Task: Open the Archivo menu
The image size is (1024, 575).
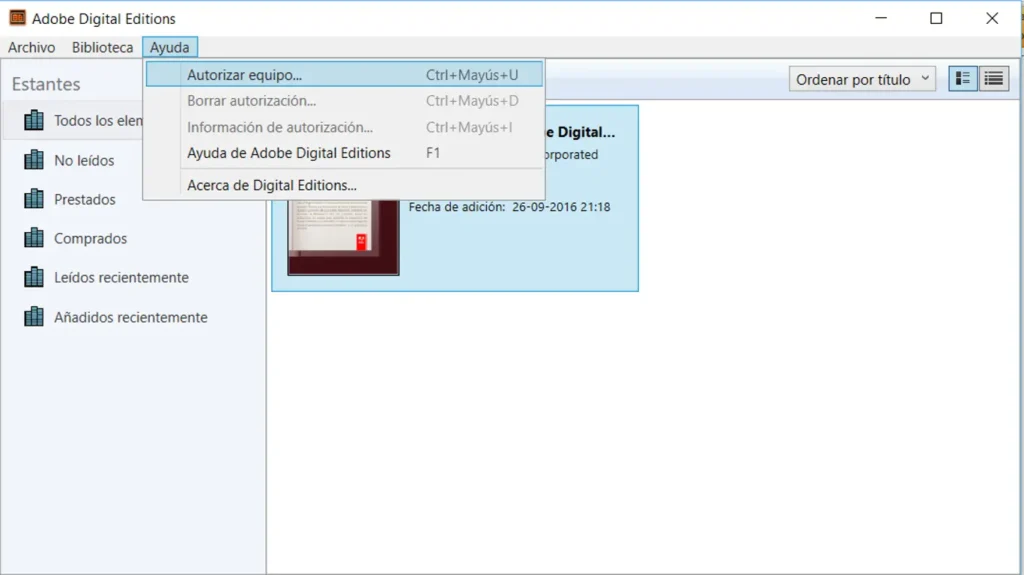Action: click(32, 47)
